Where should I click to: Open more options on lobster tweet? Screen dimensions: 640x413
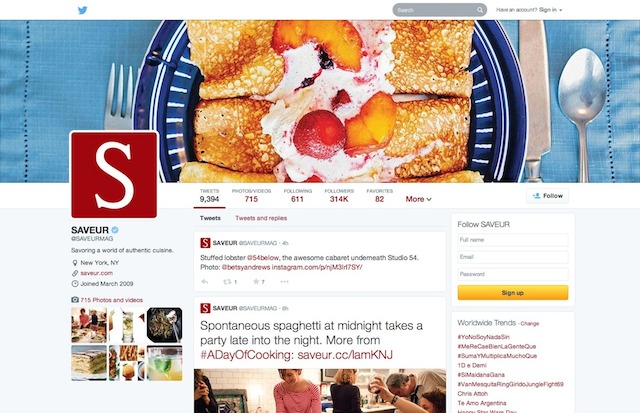[x=284, y=282]
